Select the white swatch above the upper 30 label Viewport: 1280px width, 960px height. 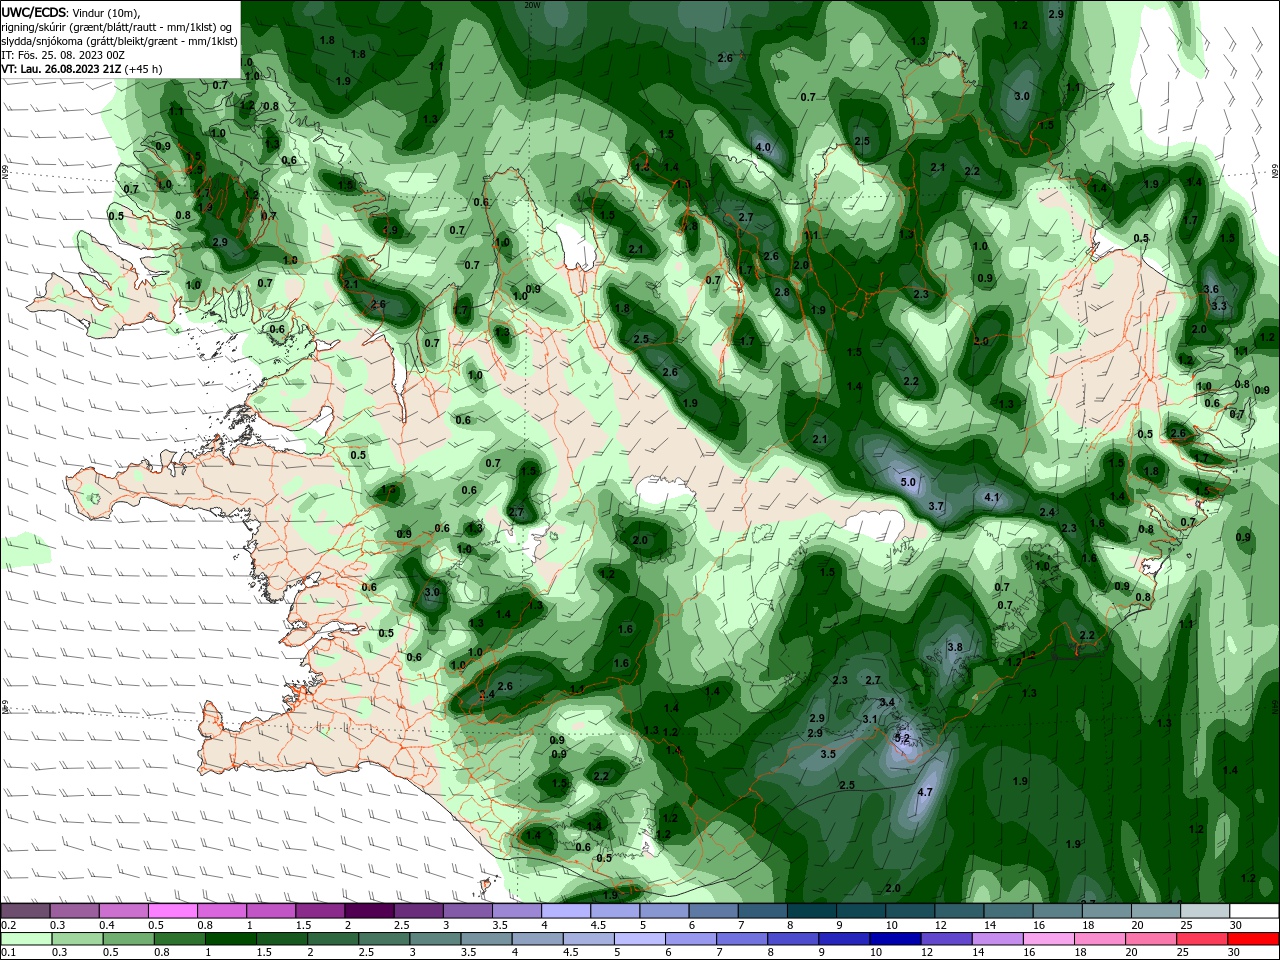pos(1254,911)
